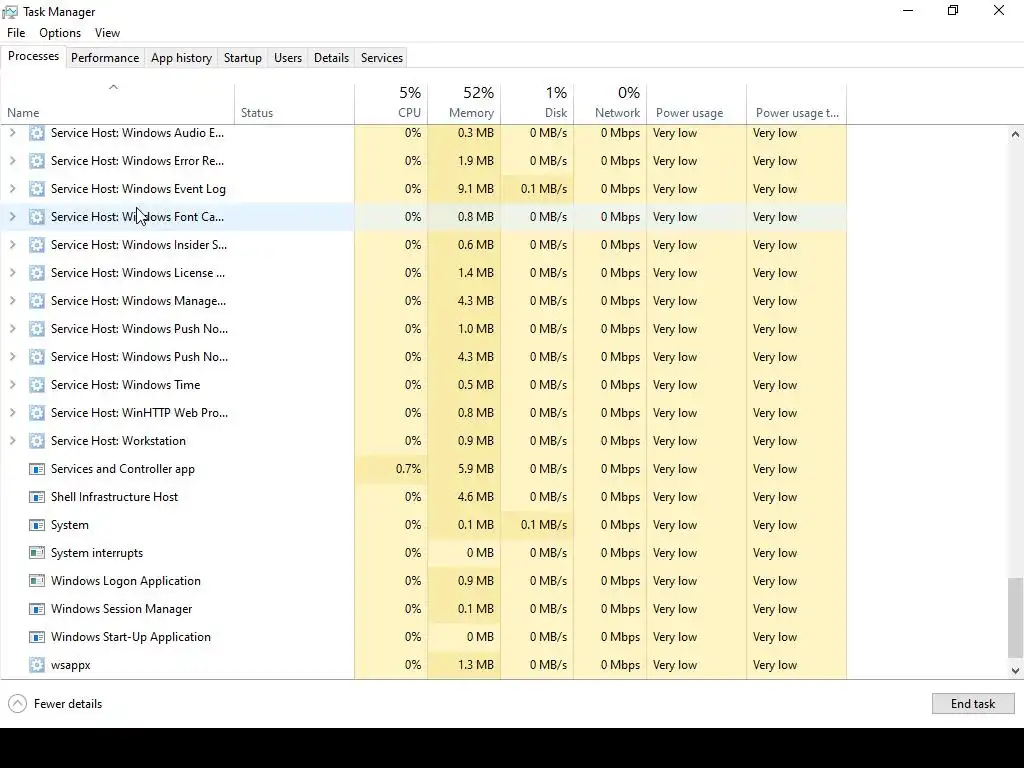Click the scrollbar up arrow
Screen dimensions: 1024x768
click(x=1015, y=134)
